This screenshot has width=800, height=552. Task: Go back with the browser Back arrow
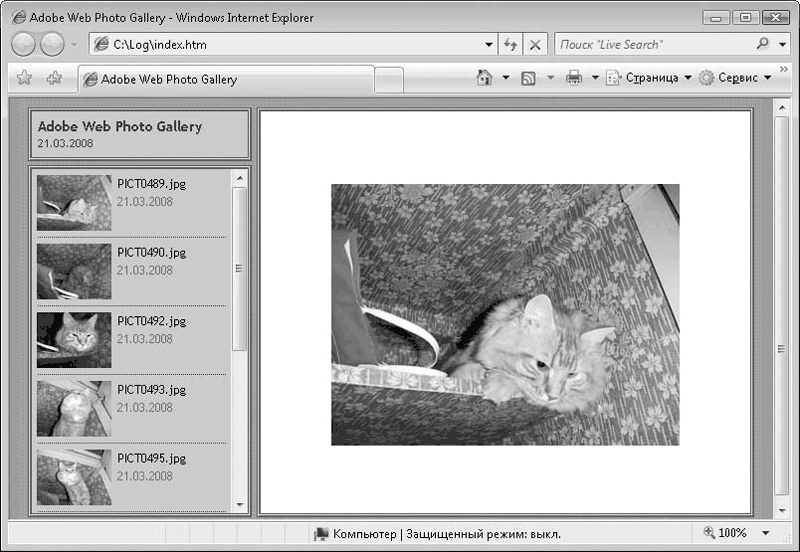pos(23,44)
